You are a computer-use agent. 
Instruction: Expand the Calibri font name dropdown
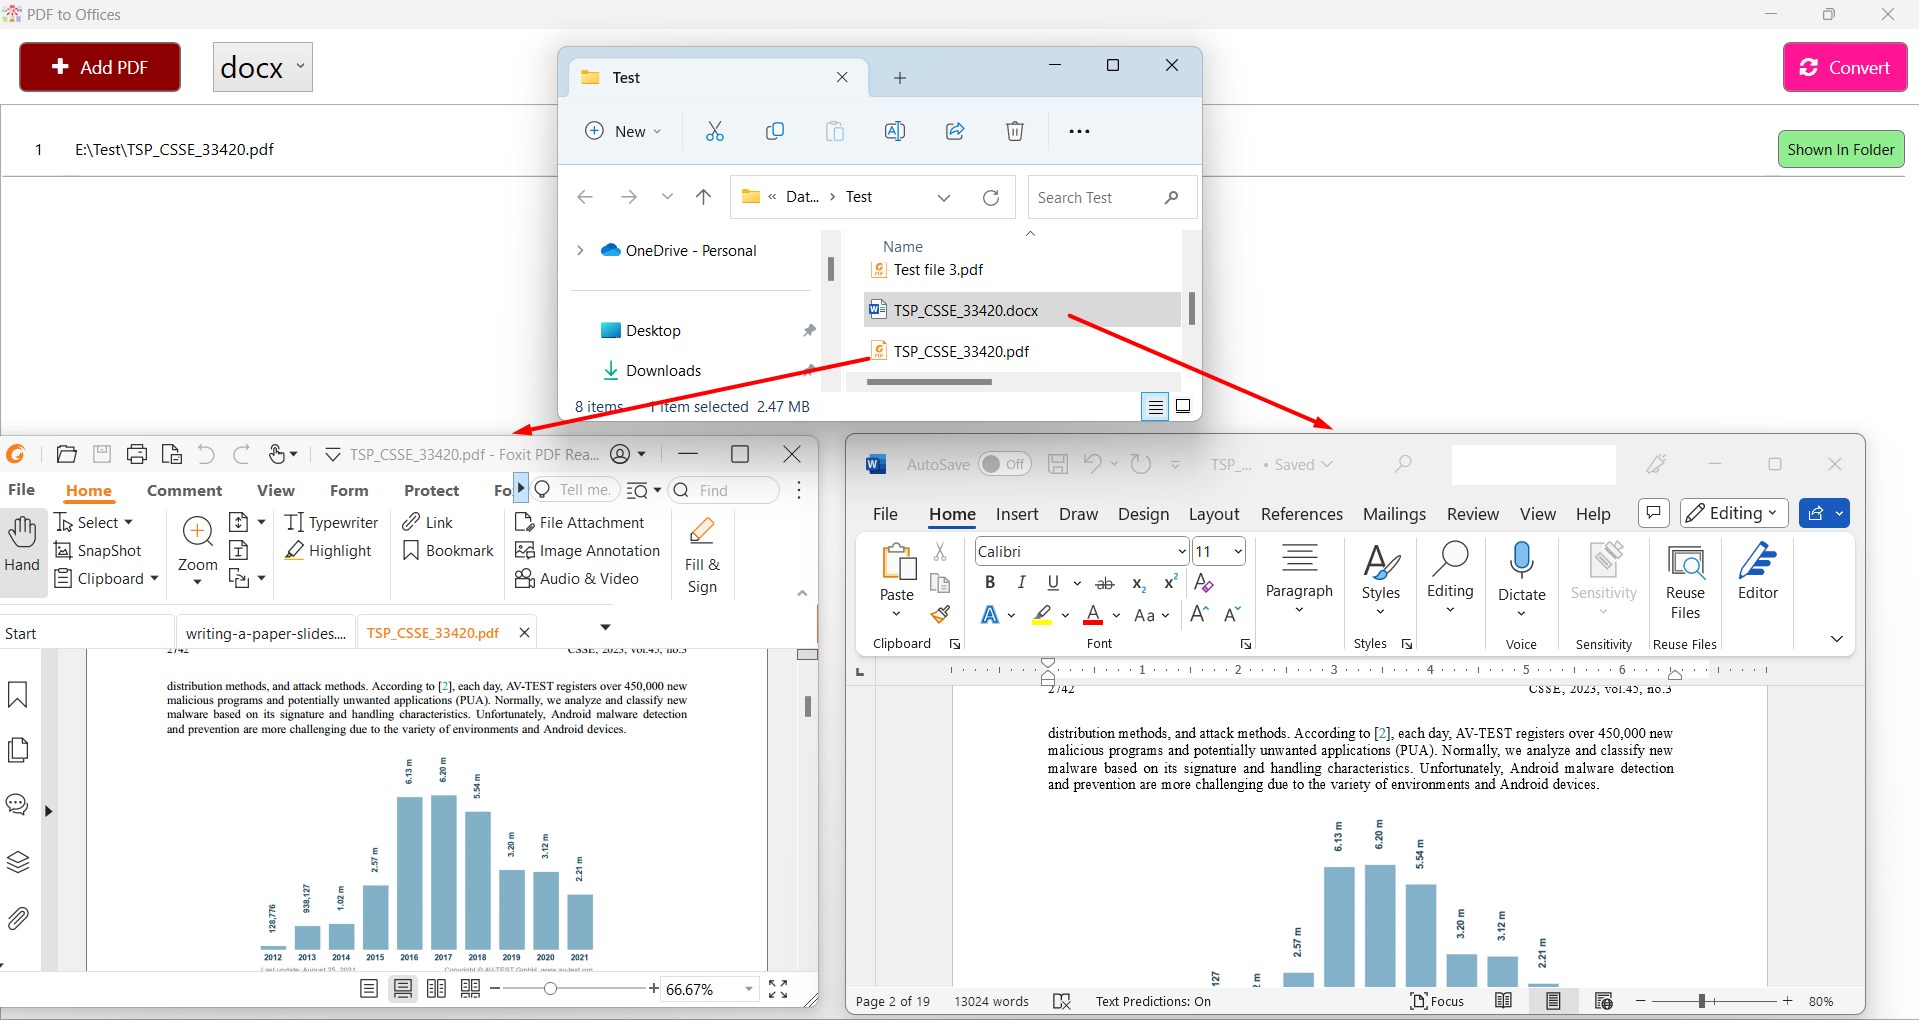(x=1182, y=551)
